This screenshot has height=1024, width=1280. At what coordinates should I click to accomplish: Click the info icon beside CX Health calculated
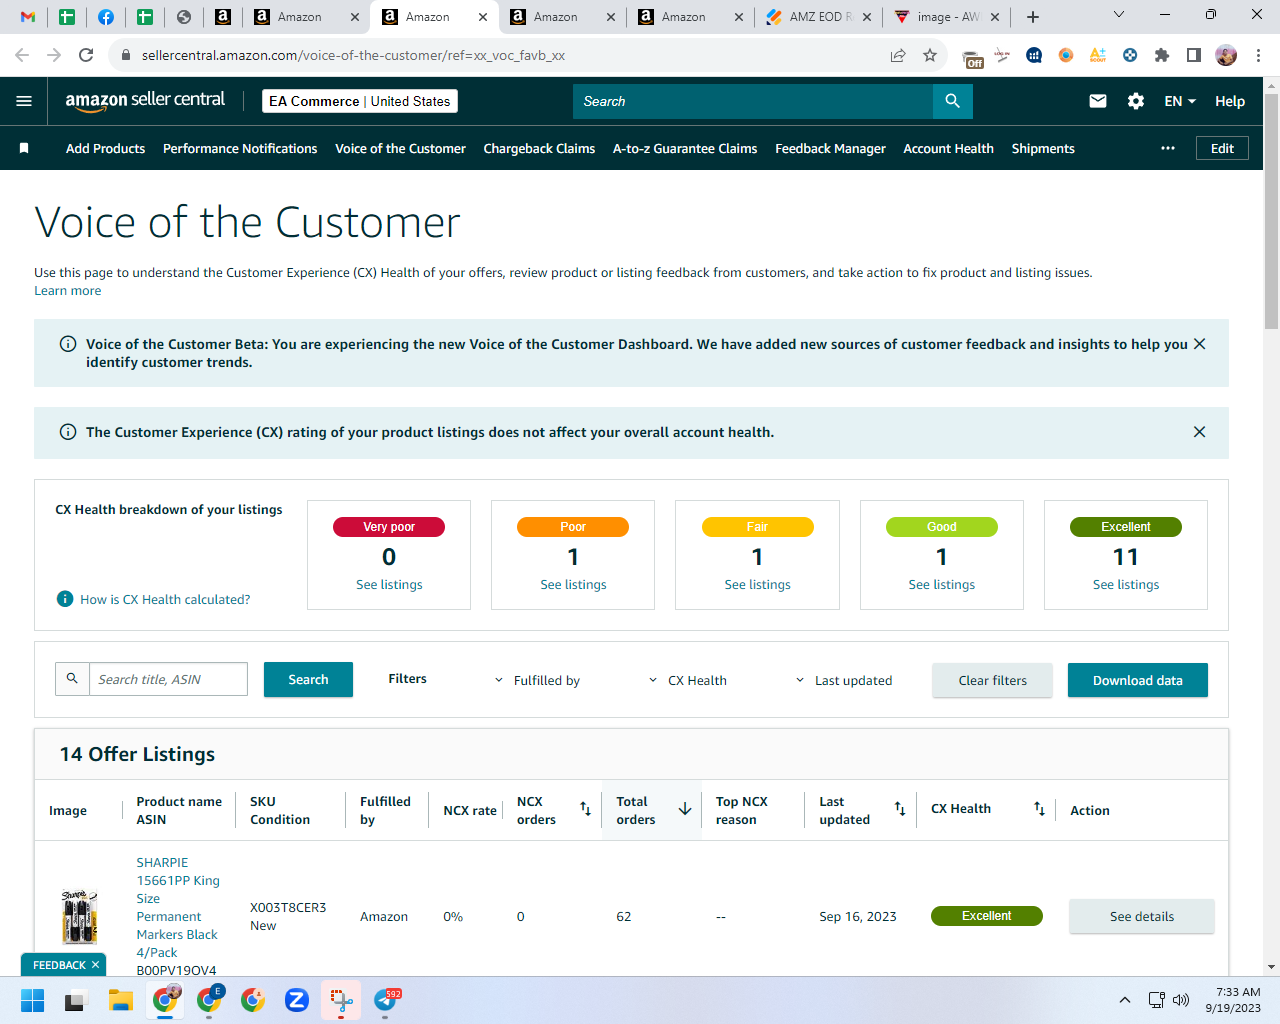point(65,599)
